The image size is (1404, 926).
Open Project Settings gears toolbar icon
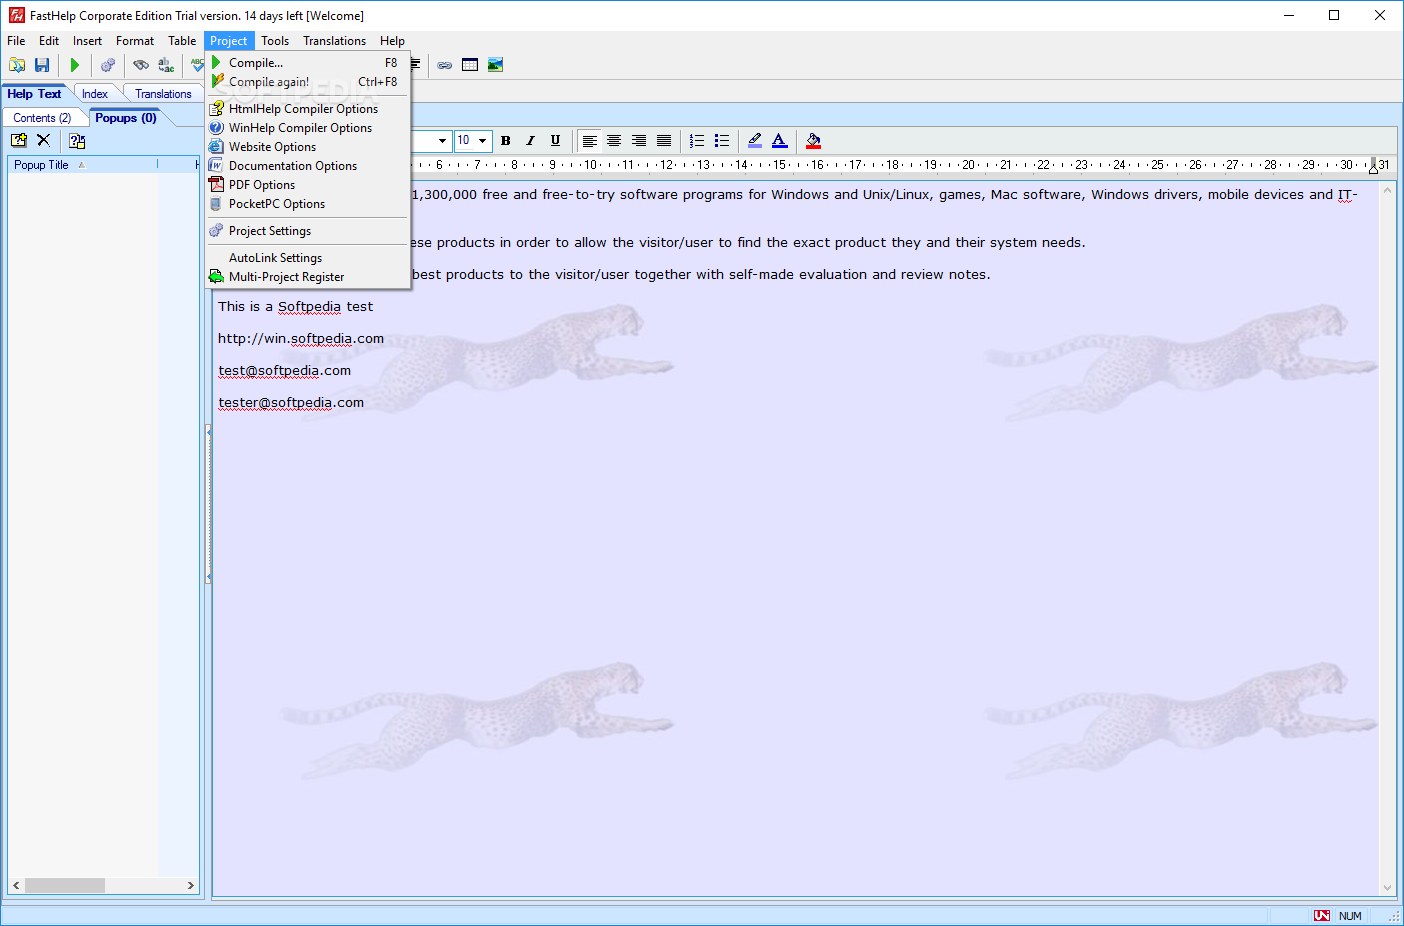pos(108,65)
